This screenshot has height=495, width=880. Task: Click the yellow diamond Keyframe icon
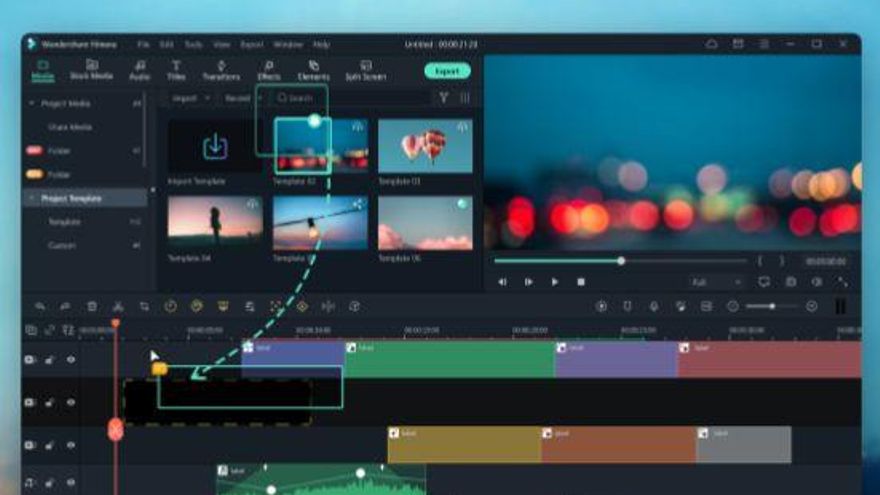point(302,306)
